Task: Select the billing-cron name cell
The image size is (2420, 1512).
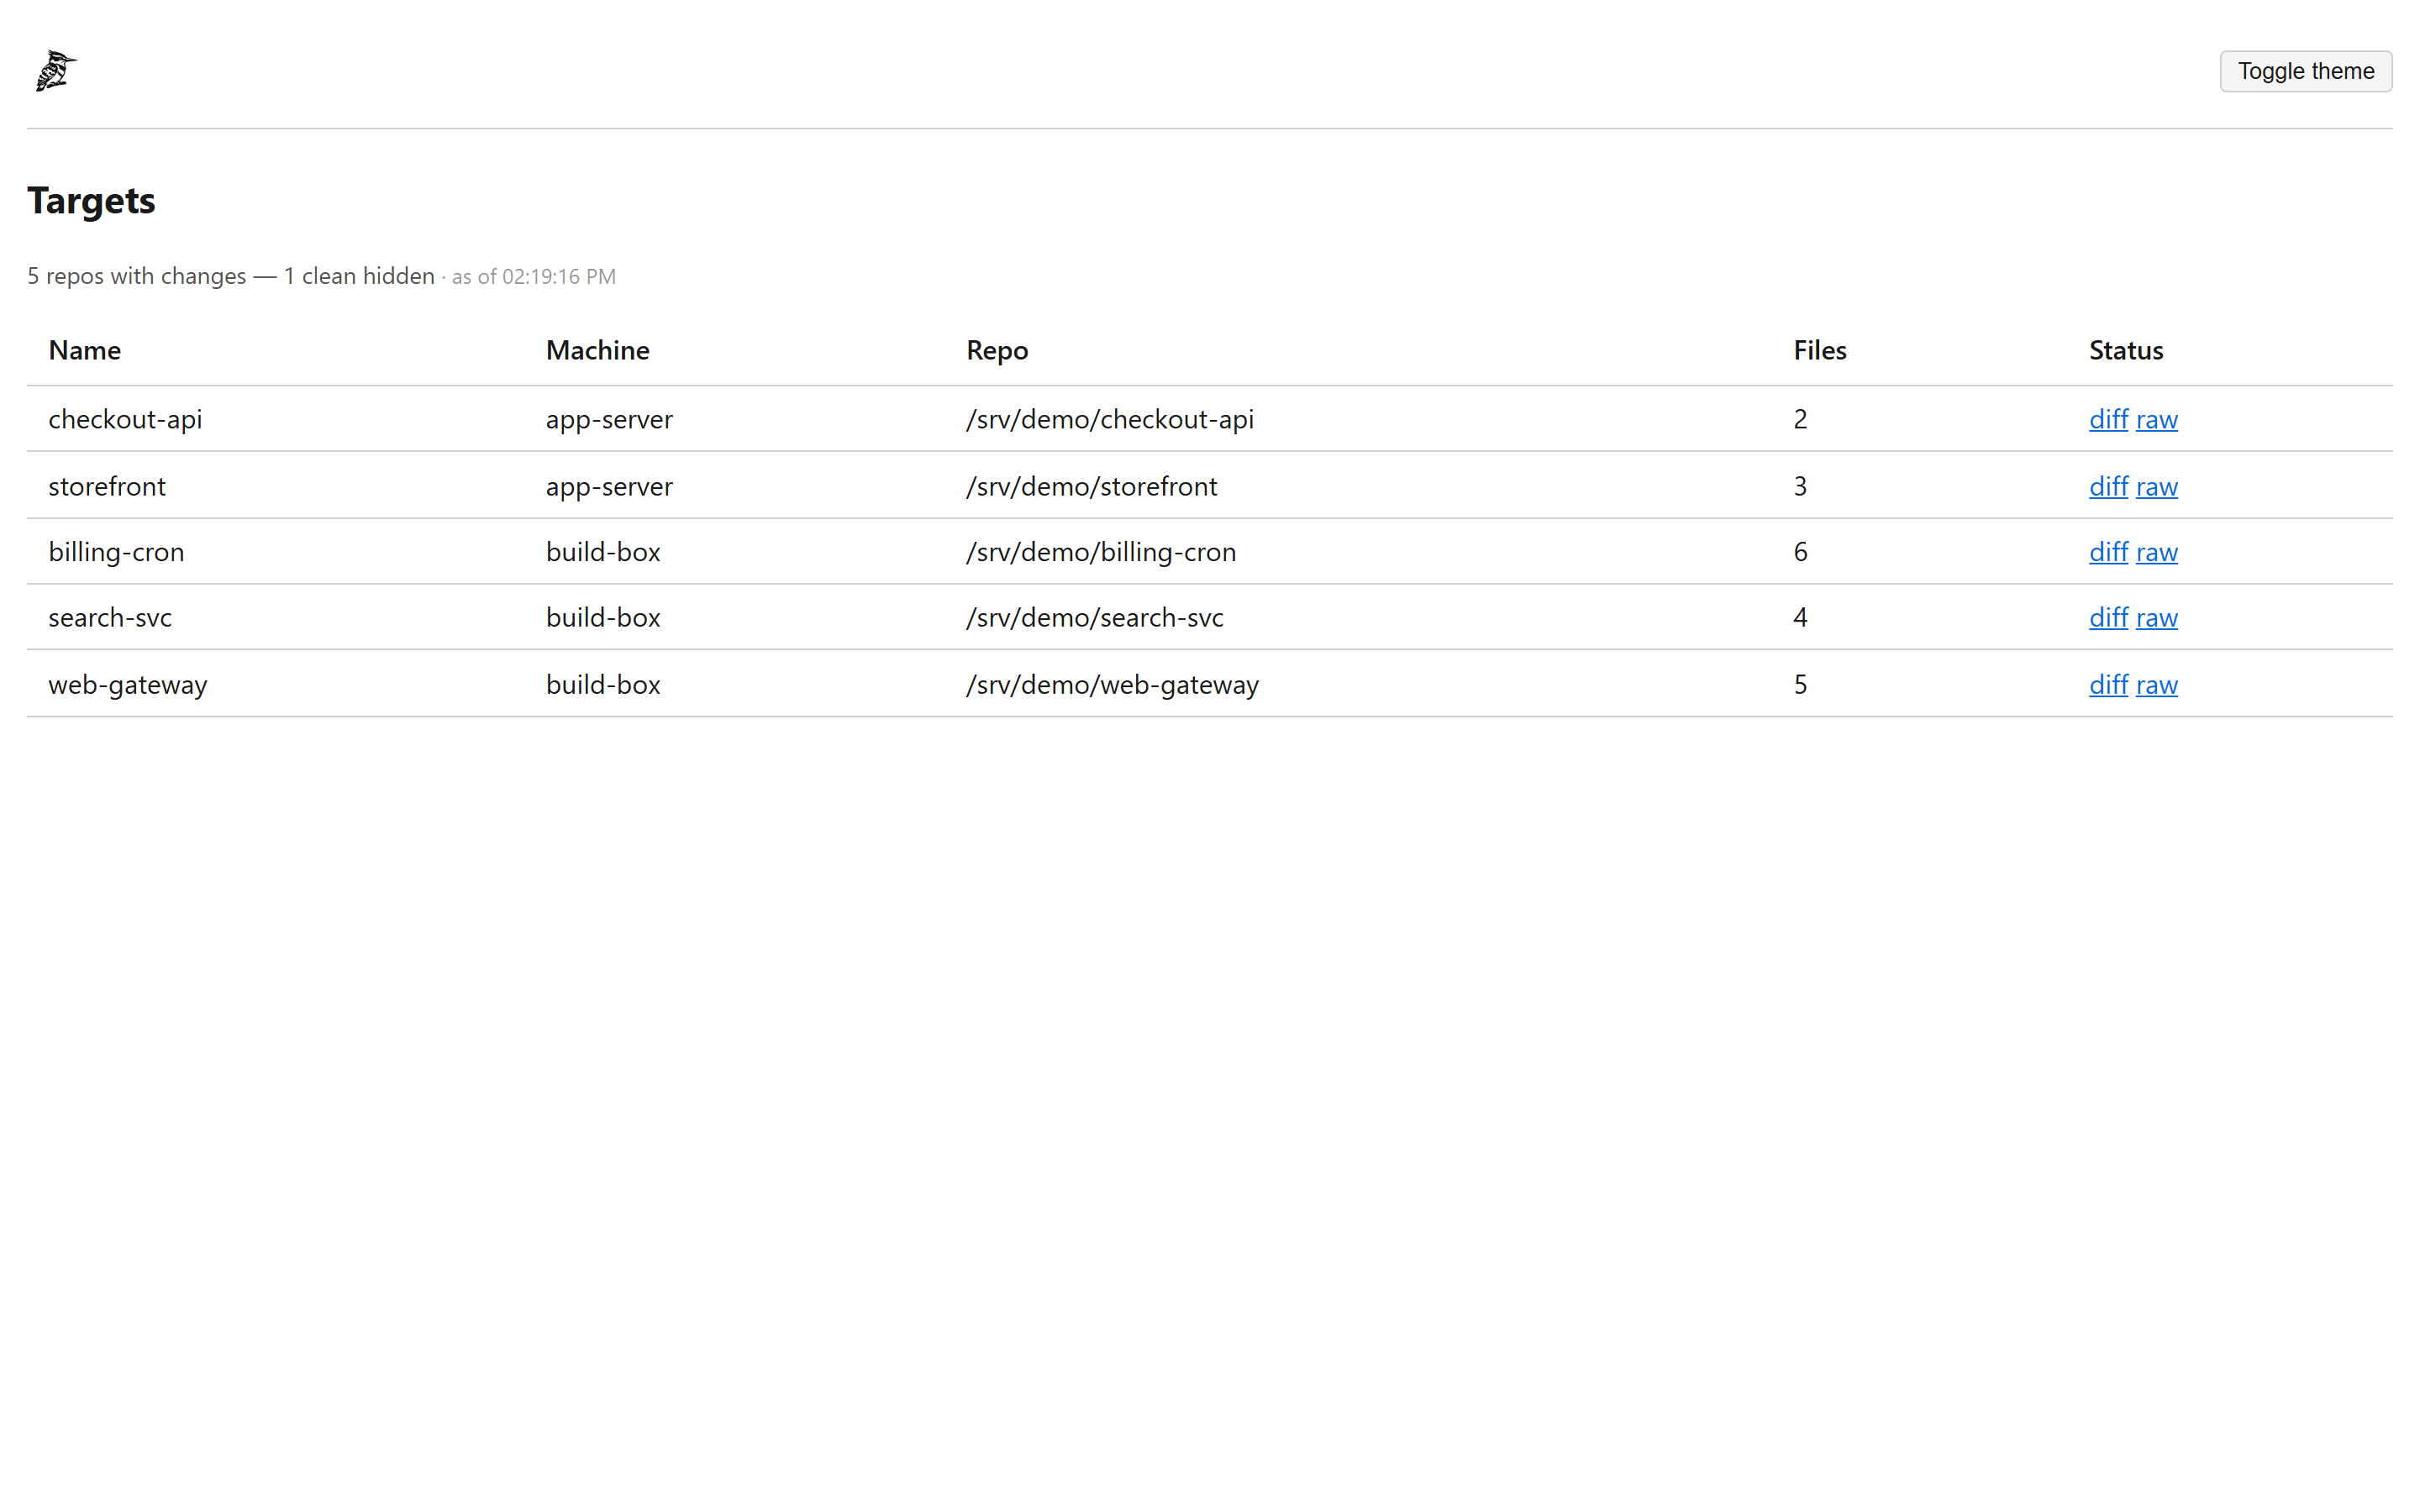Action: pos(116,552)
